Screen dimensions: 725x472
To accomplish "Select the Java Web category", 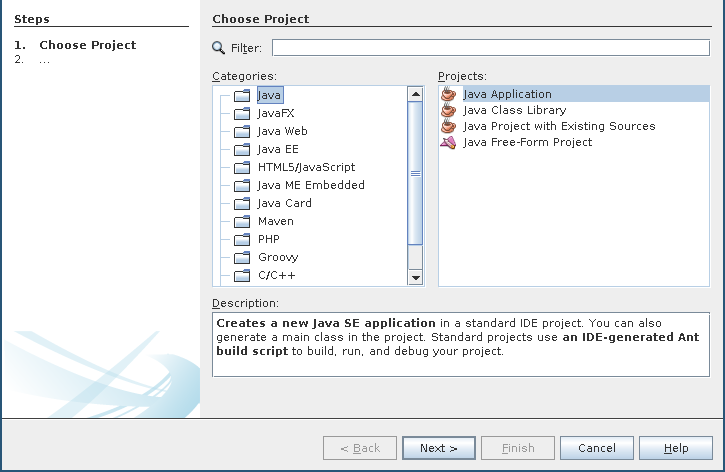I will click(282, 131).
